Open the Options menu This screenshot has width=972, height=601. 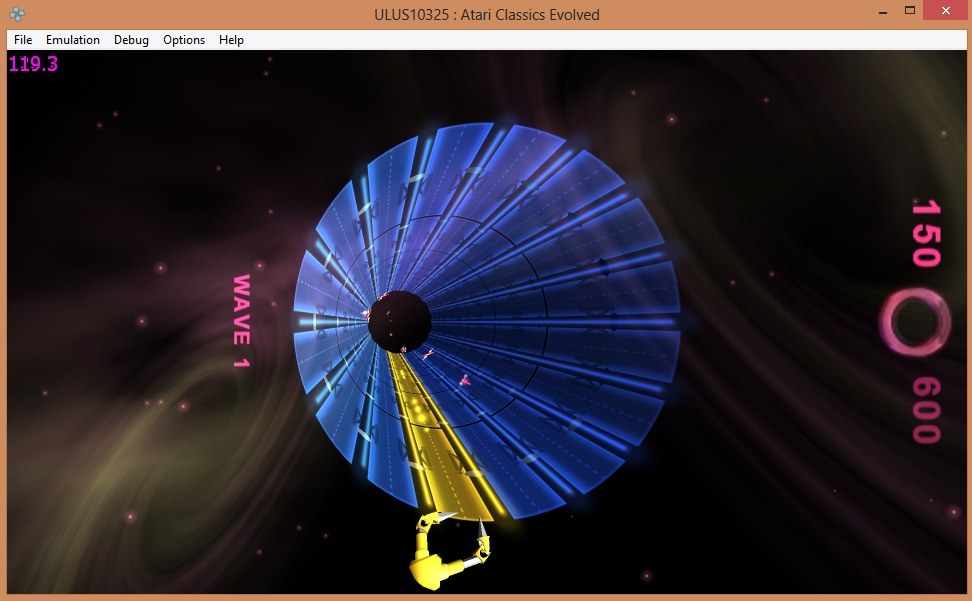point(184,40)
